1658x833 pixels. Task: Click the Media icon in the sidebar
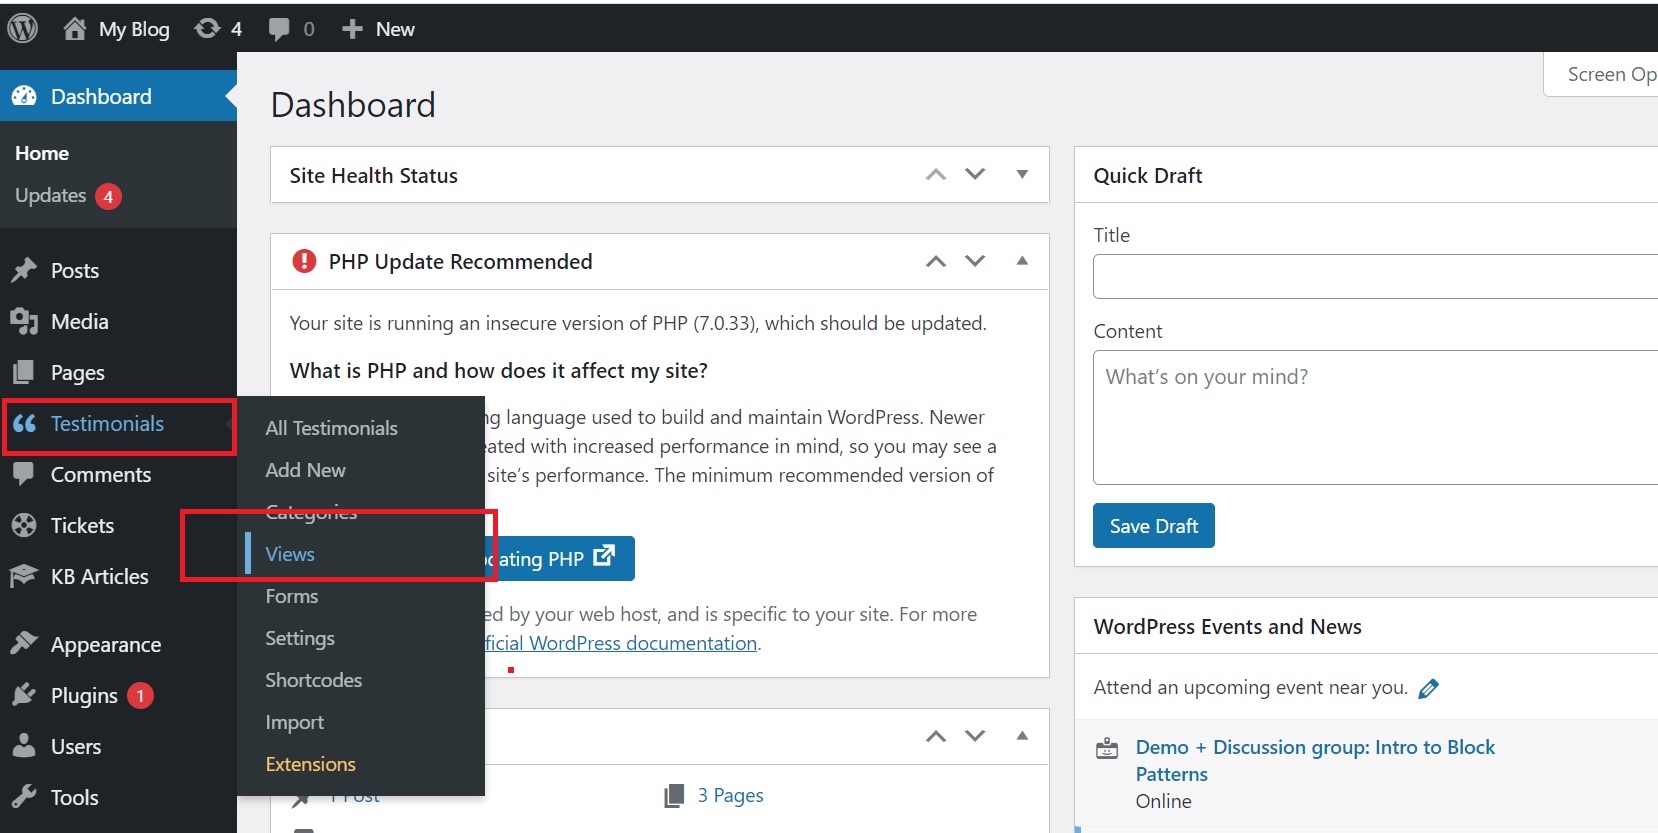24,322
